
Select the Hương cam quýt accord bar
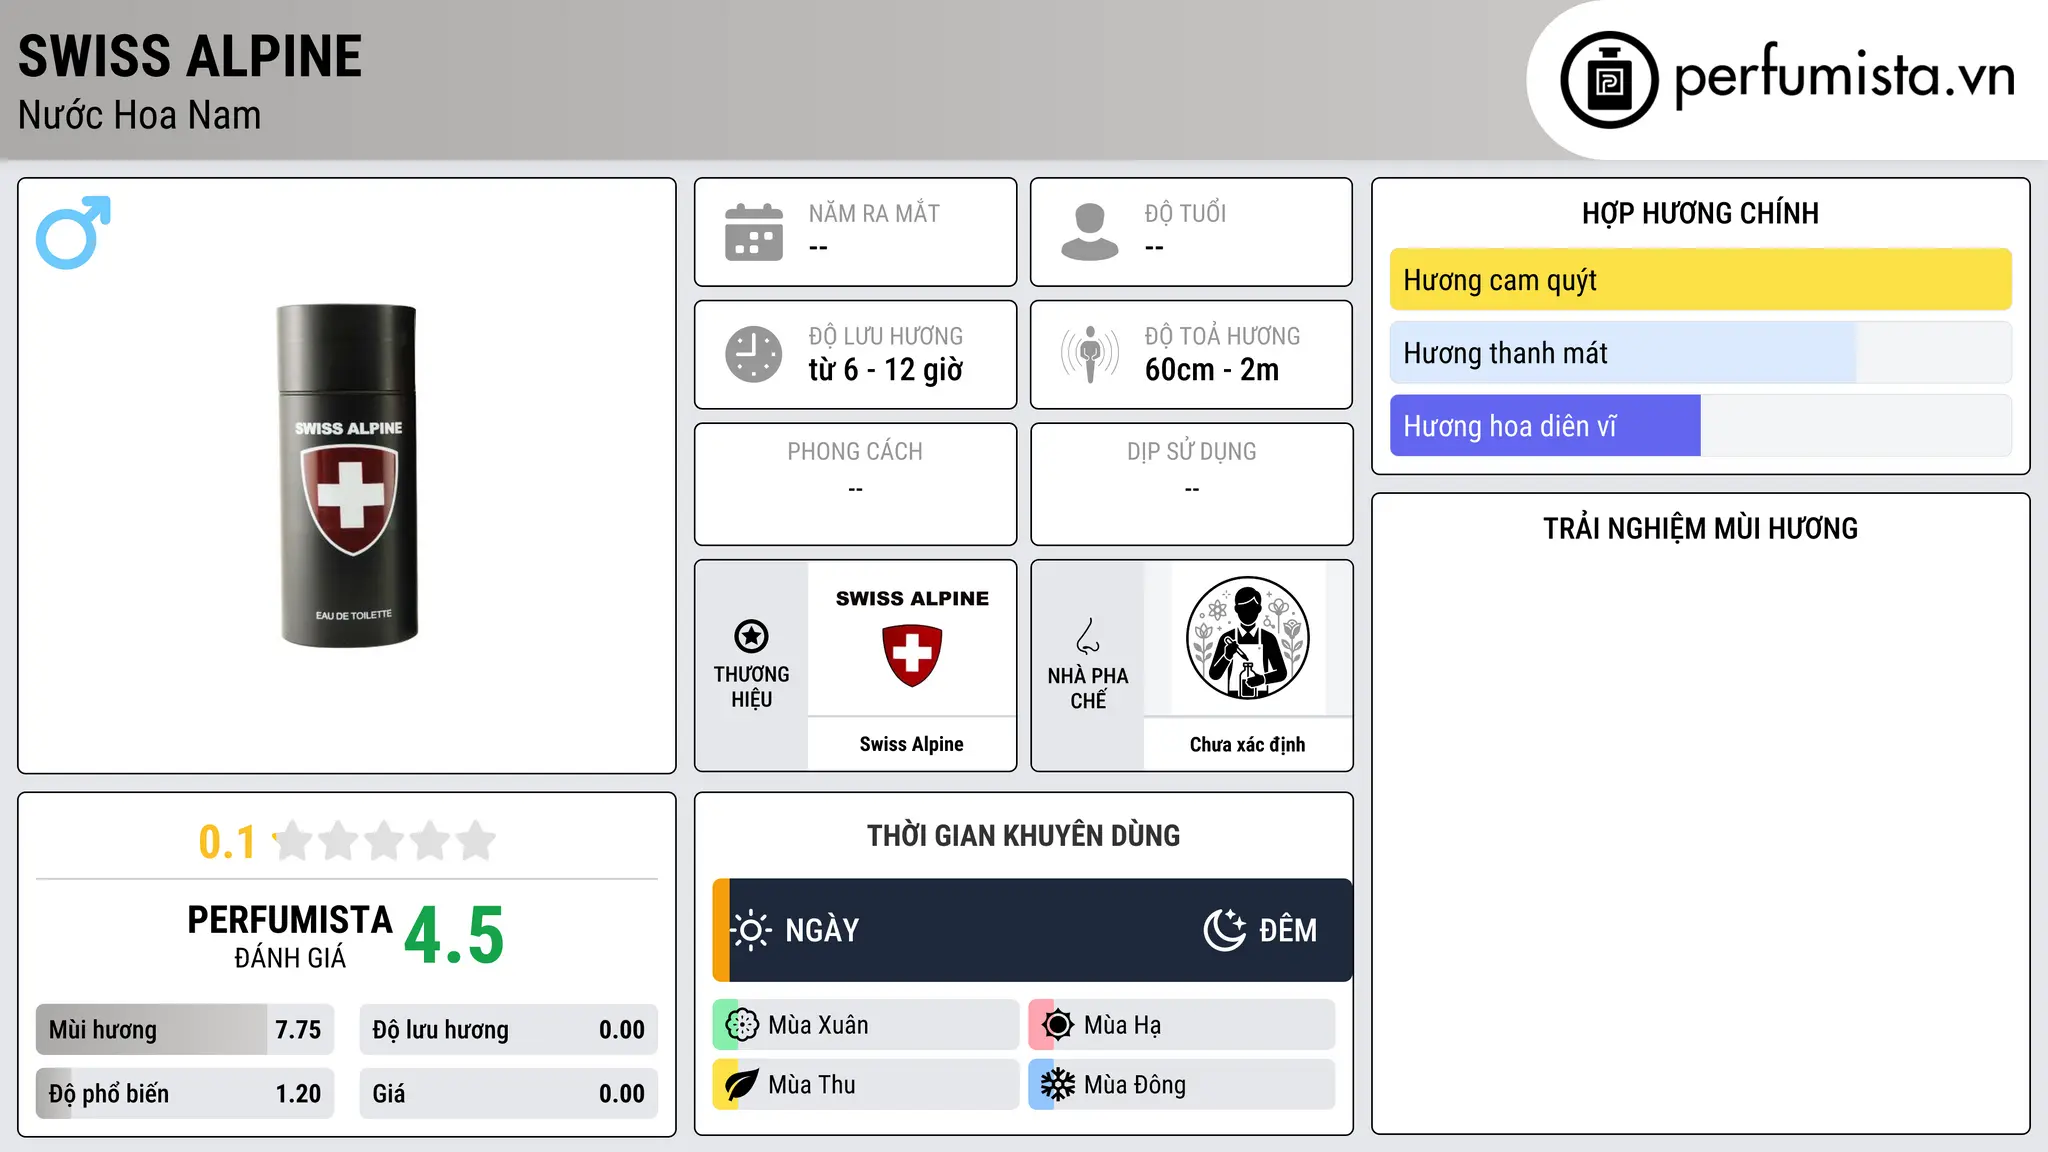(1700, 280)
